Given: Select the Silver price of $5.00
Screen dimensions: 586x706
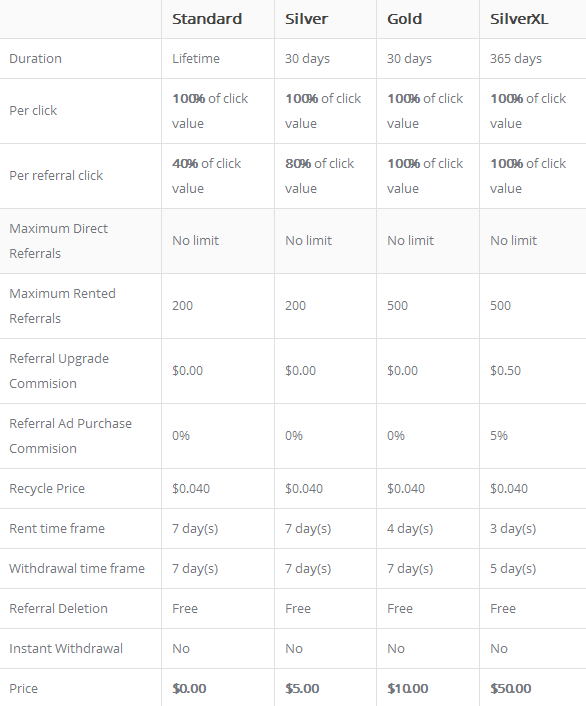Looking at the screenshot, I should point(302,688).
